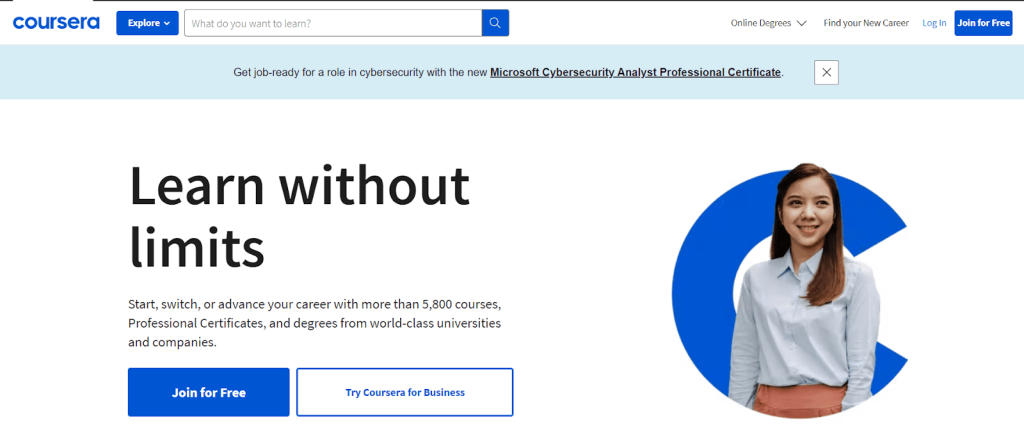Click the paragraph mentioning 5,800 courses
Image resolution: width=1024 pixels, height=428 pixels.
click(315, 323)
